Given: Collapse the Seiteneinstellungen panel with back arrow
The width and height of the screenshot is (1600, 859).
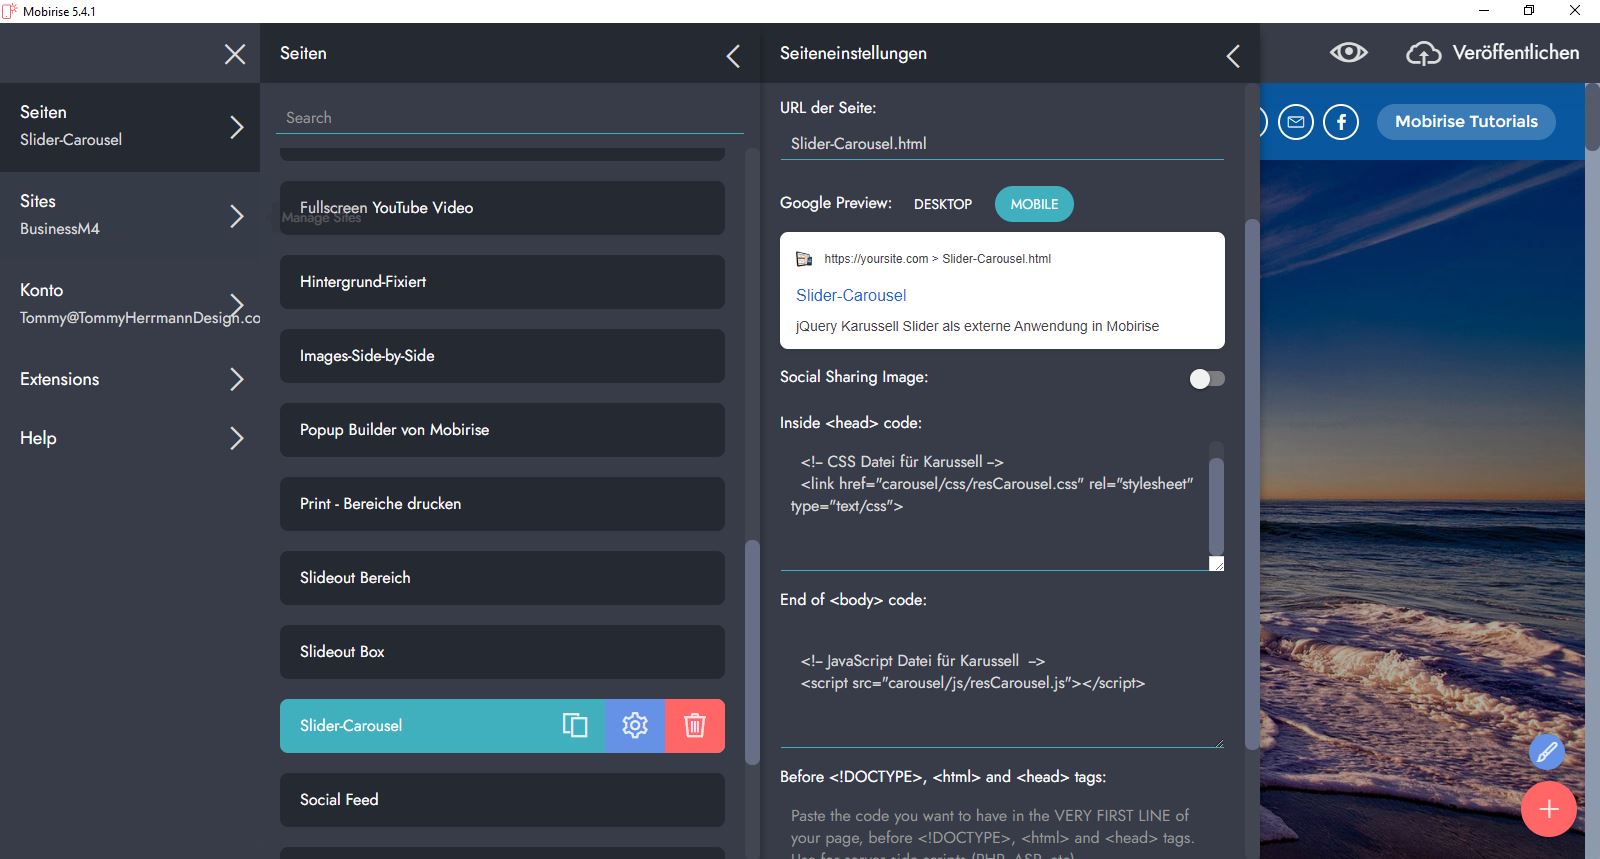Looking at the screenshot, I should [x=1233, y=56].
